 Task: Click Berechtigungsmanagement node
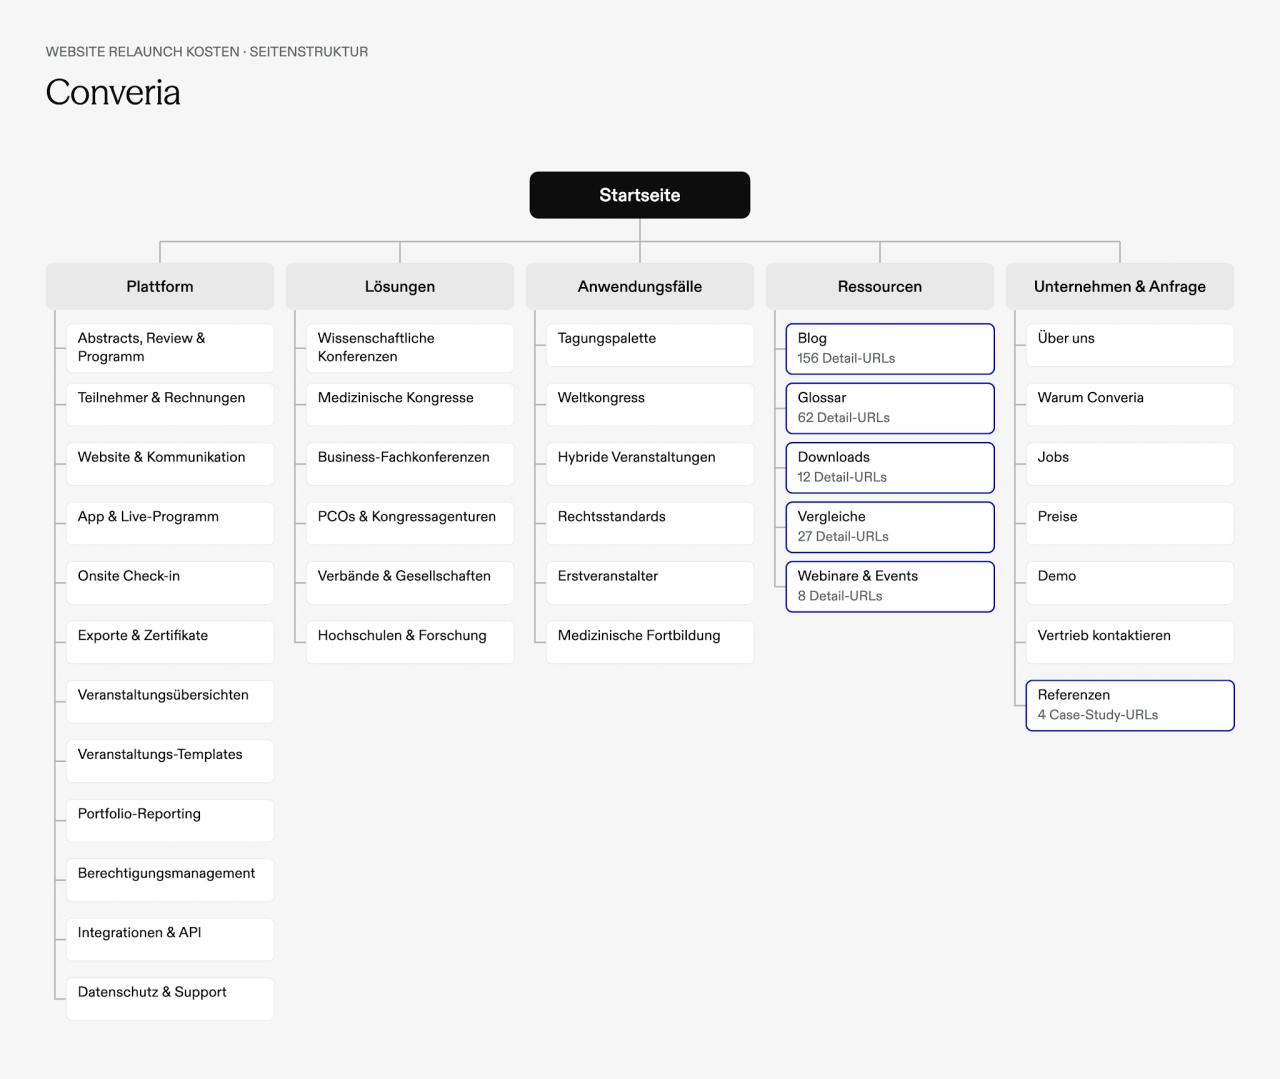[170, 880]
